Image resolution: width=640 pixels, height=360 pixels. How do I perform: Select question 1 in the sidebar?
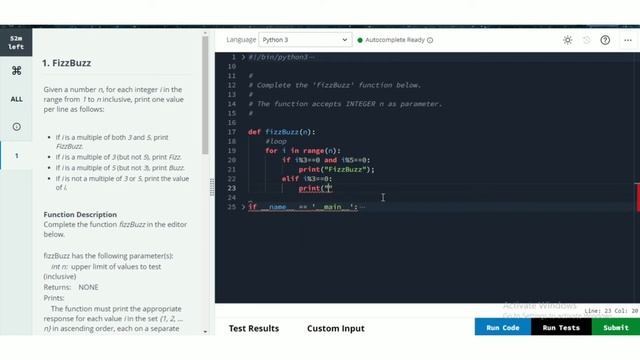(16, 156)
